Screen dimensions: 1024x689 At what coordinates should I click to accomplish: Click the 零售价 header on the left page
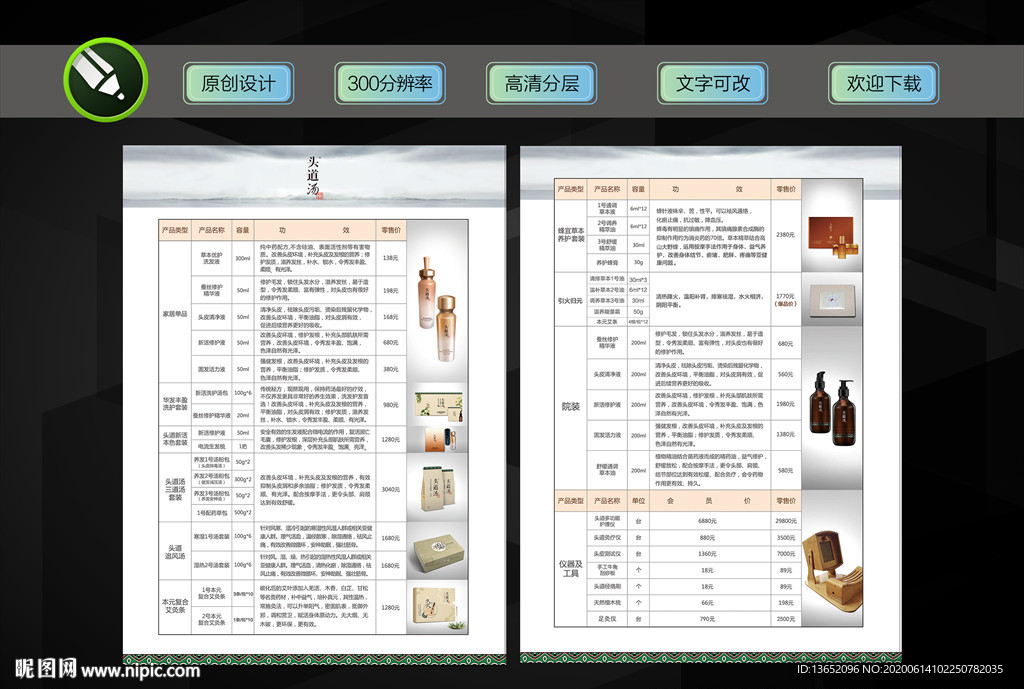click(390, 230)
